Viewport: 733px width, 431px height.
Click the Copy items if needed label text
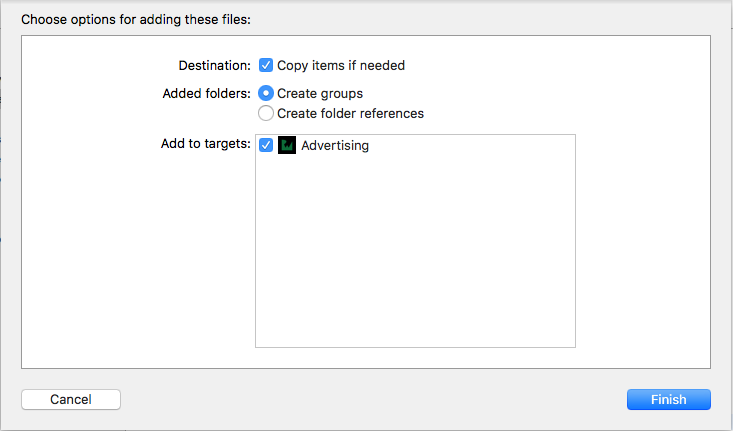point(341,65)
